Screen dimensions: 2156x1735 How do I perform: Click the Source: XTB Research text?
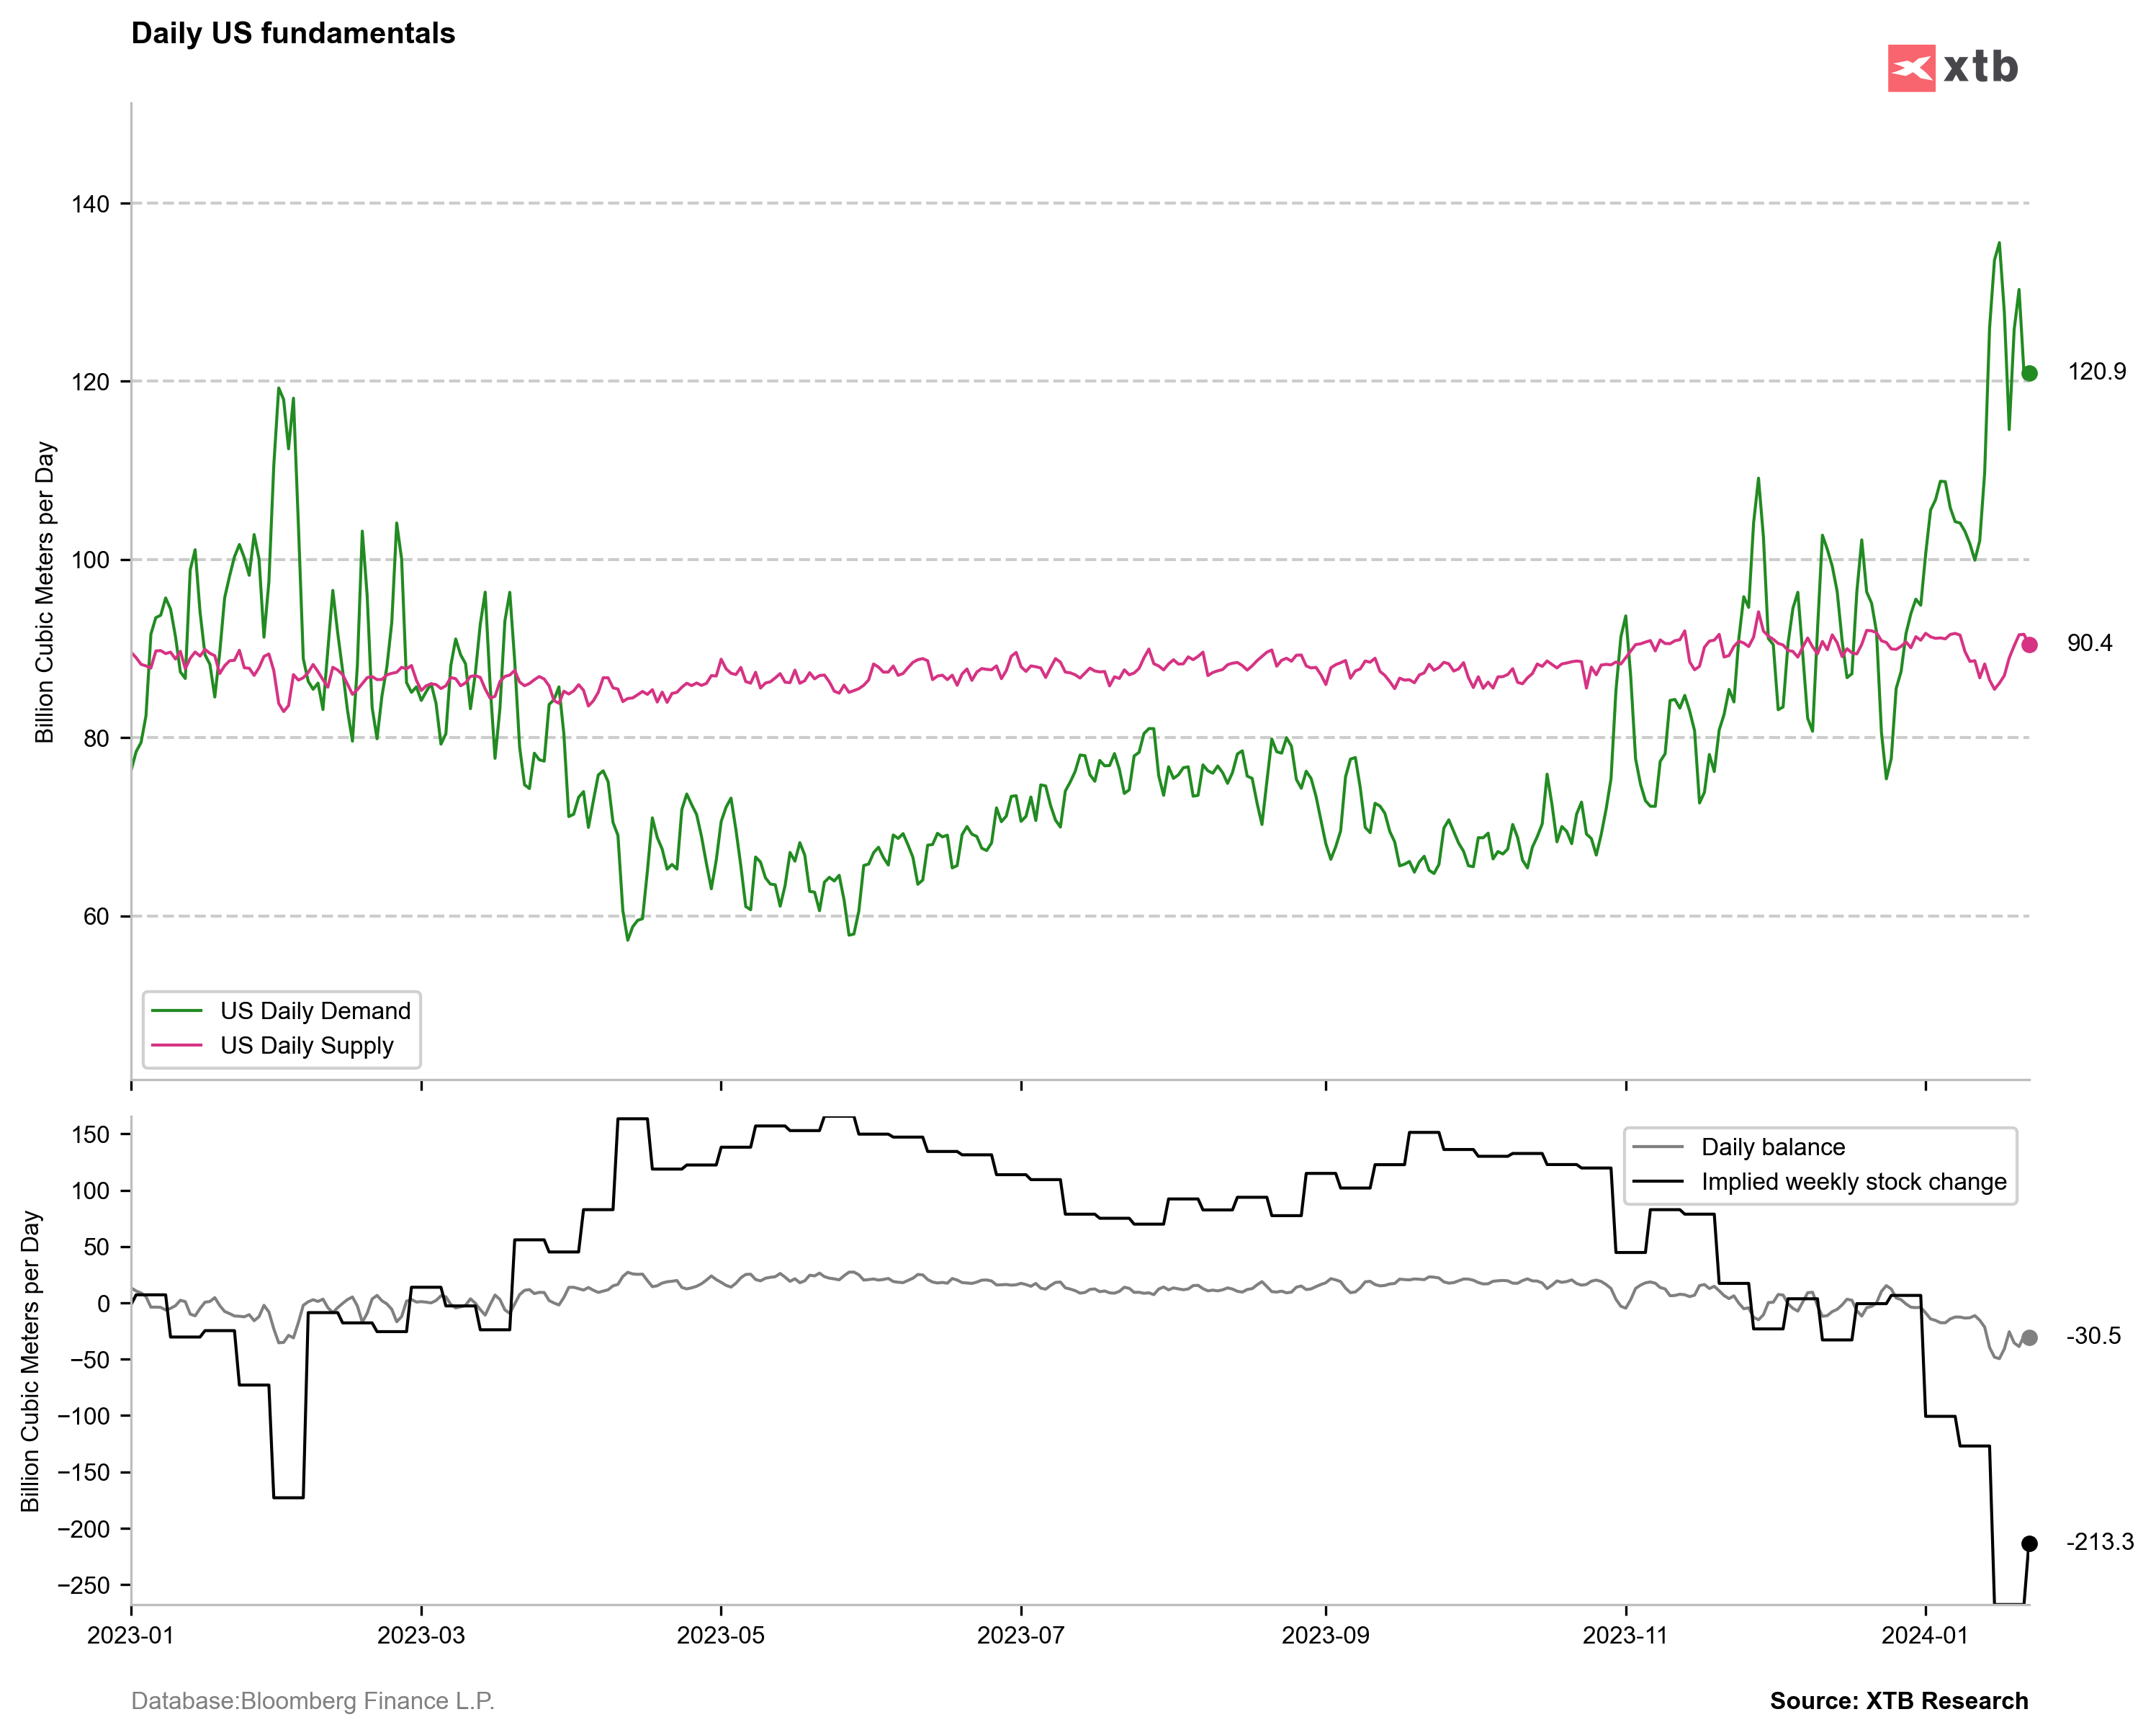pyautogui.click(x=1898, y=1701)
